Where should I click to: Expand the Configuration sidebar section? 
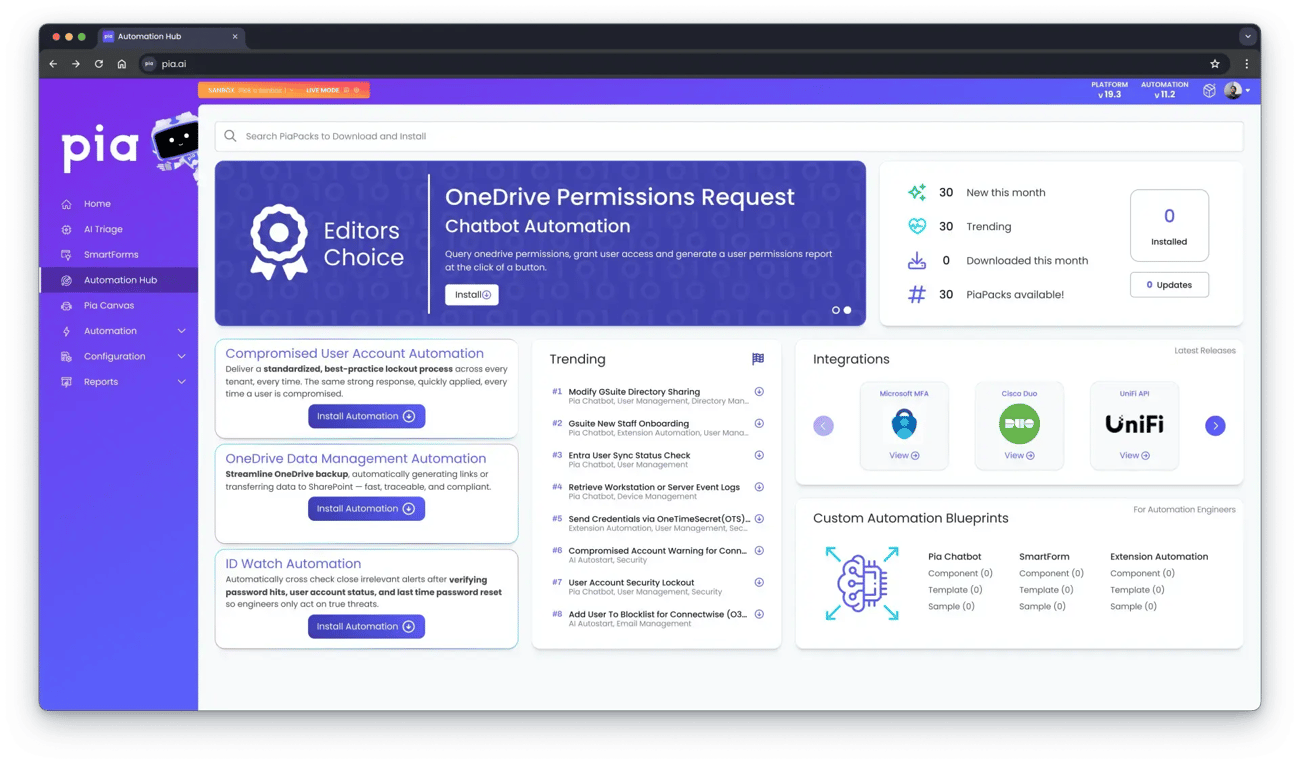[x=181, y=357]
